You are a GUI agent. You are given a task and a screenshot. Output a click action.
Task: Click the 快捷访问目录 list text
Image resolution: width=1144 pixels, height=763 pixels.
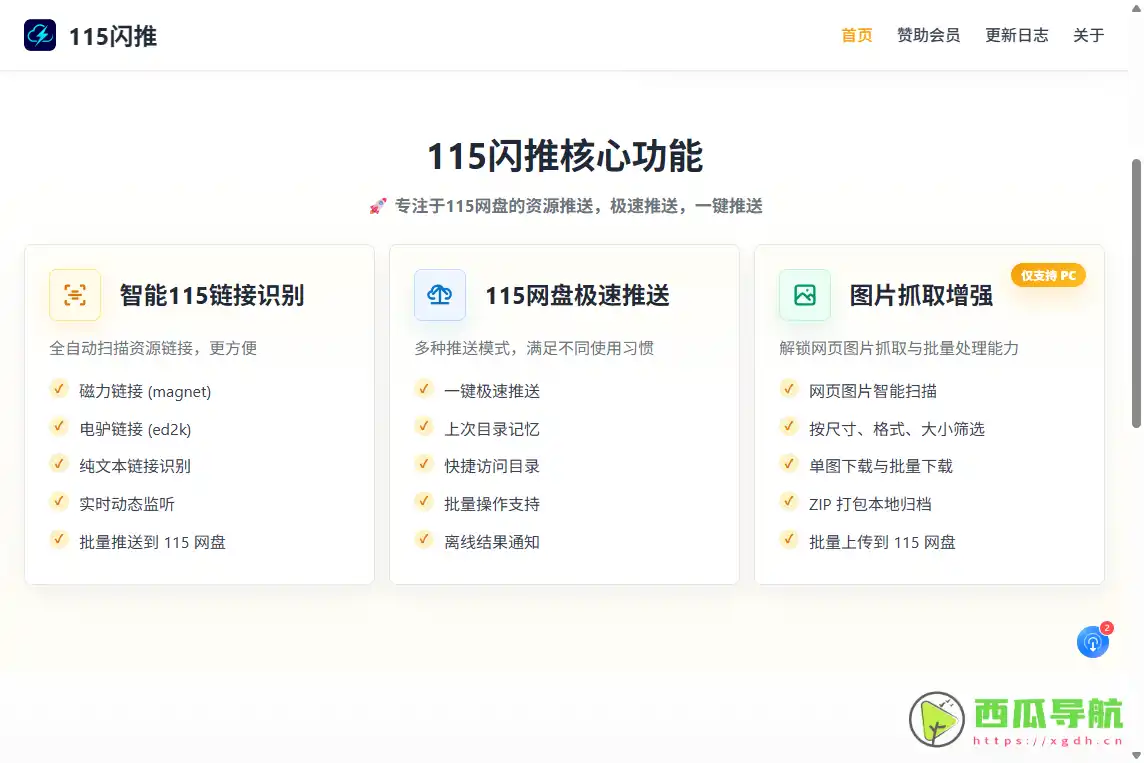point(492,466)
